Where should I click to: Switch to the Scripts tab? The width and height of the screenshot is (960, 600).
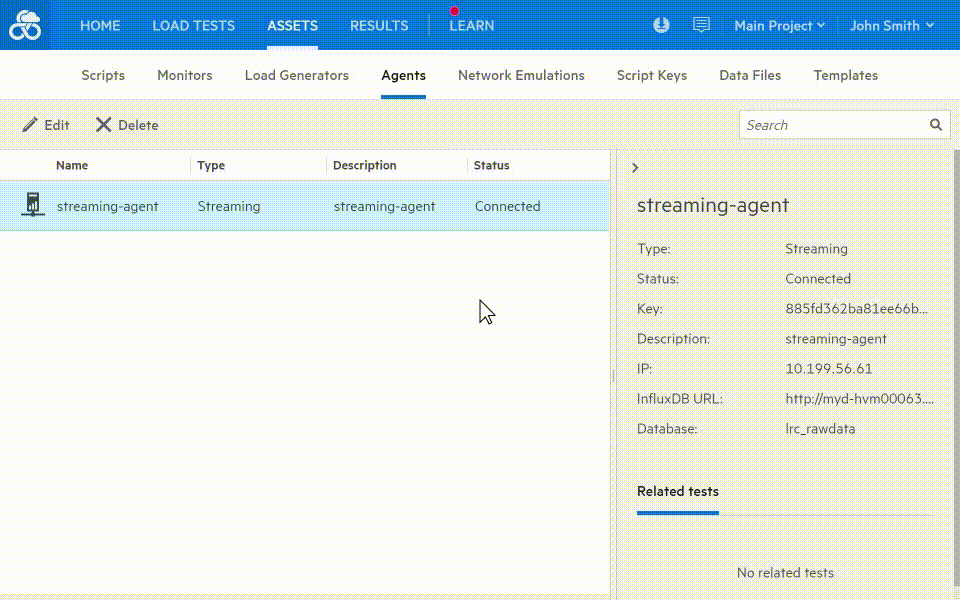[103, 75]
